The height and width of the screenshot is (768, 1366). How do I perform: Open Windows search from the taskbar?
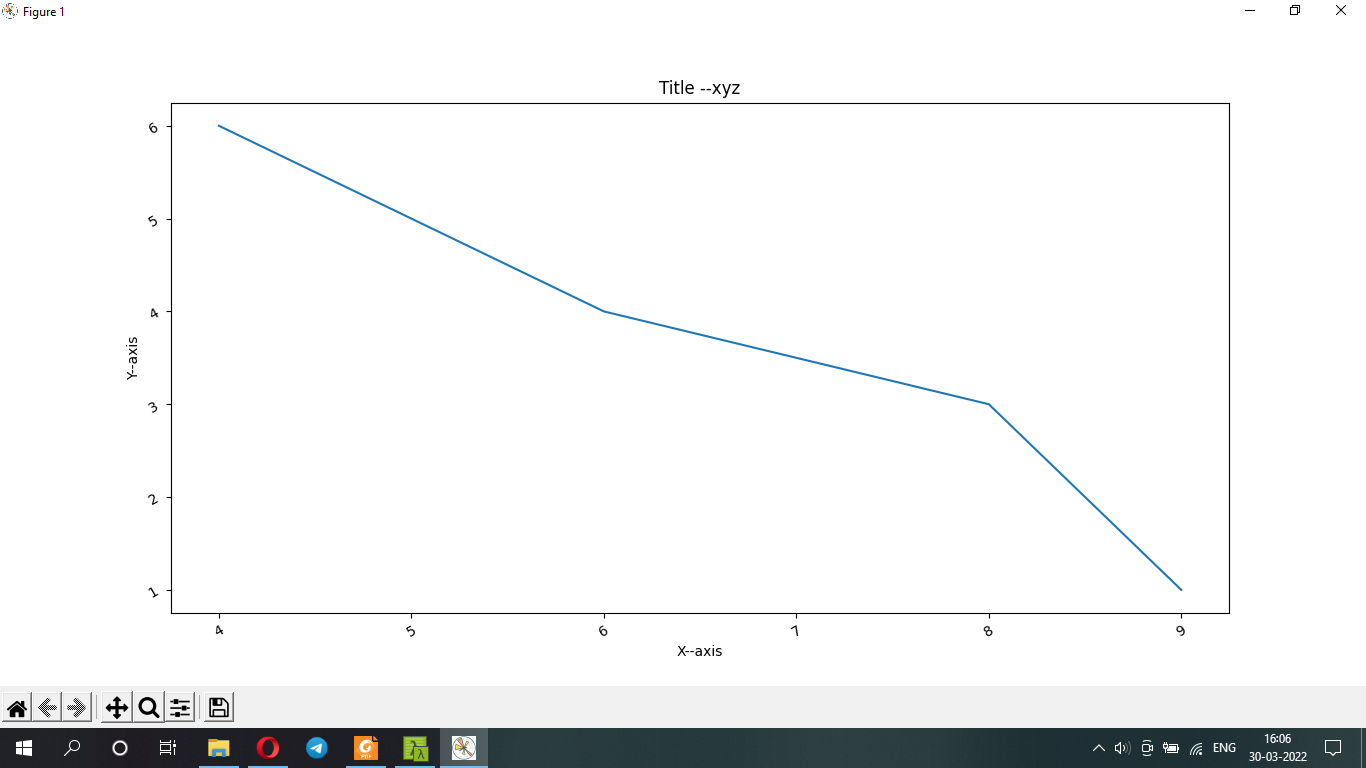tap(70, 747)
